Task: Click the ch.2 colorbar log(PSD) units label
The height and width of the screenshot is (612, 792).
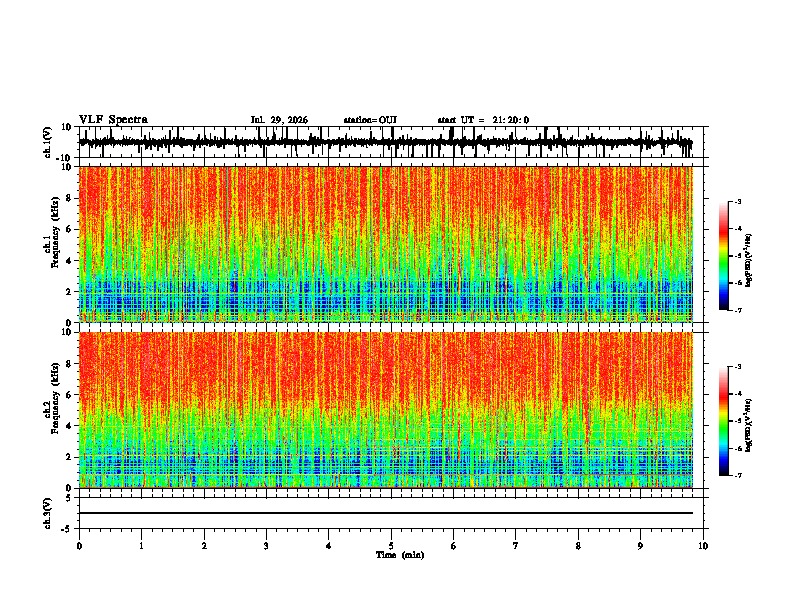Action: coord(749,425)
